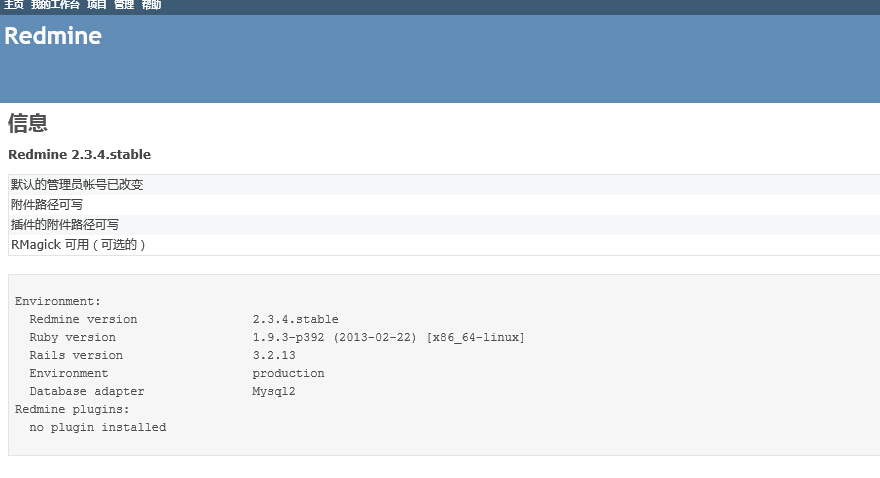Click the 1.9.3-p392 Ruby version value
The width and height of the screenshot is (880, 478).
coord(288,337)
